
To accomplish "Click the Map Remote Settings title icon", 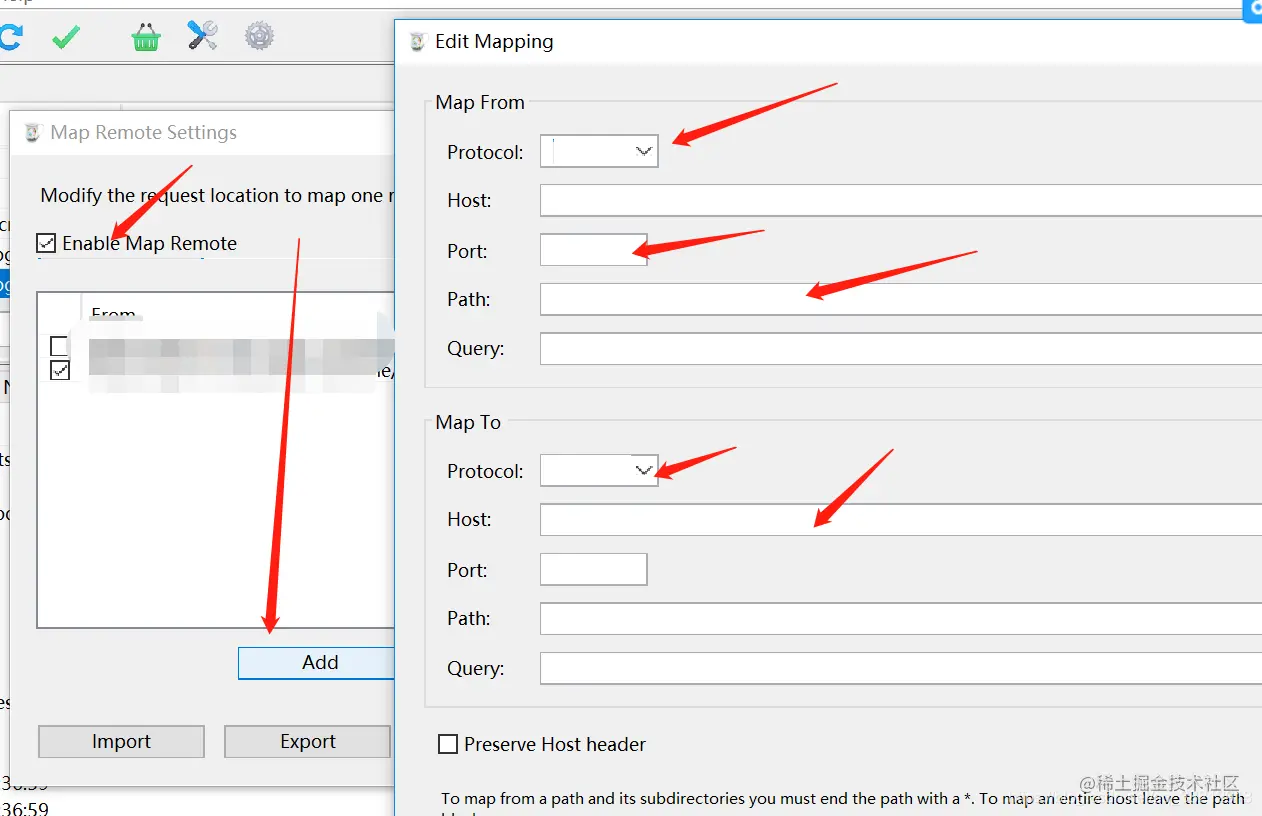I will pos(33,133).
